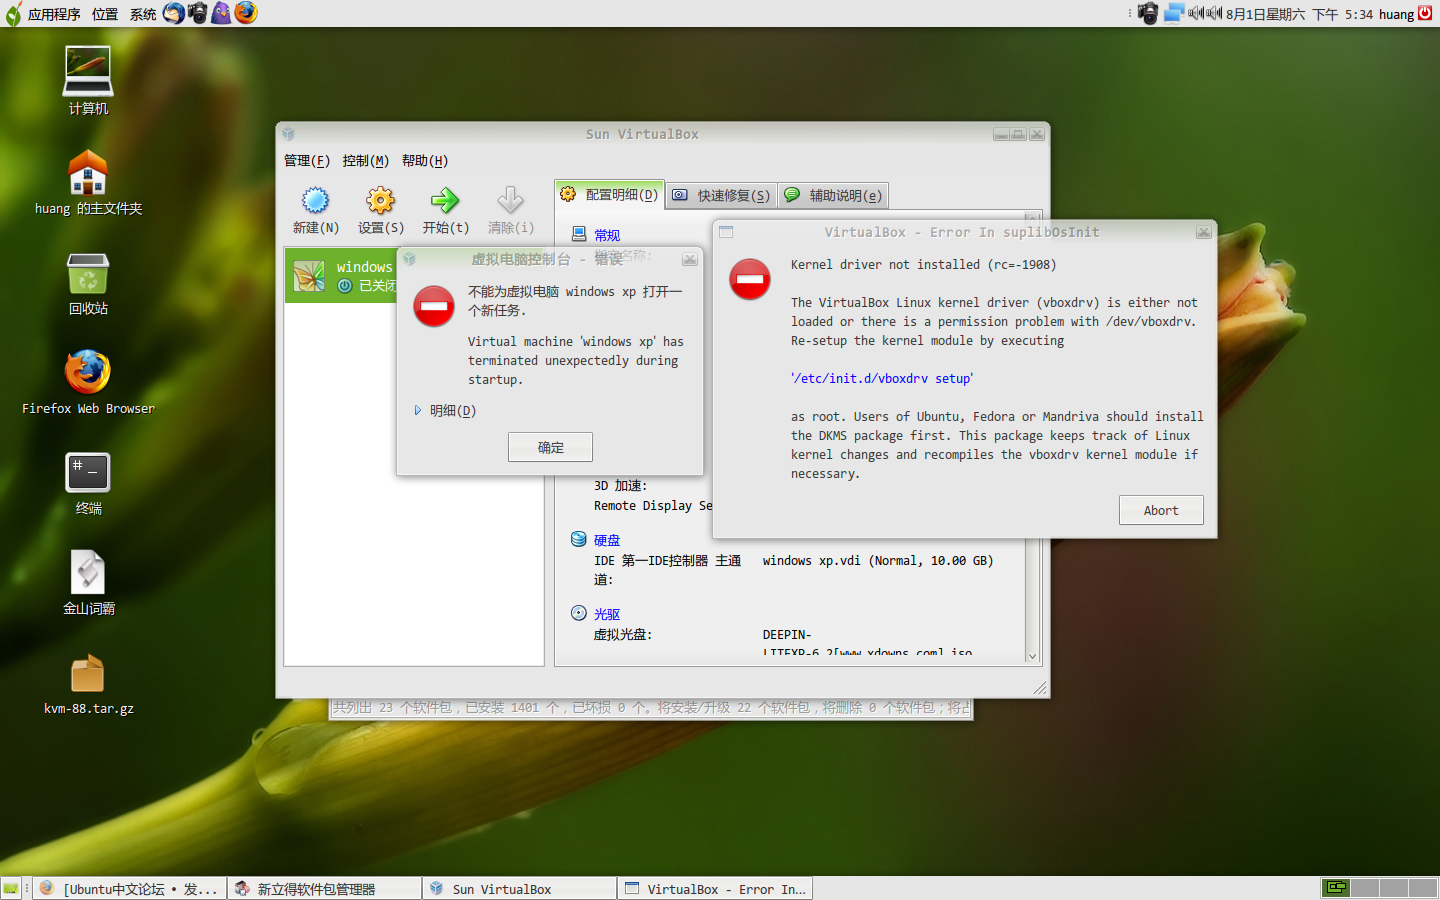Switch to the Description (辅助说明) tab
Image resolution: width=1440 pixels, height=900 pixels.
coord(833,196)
